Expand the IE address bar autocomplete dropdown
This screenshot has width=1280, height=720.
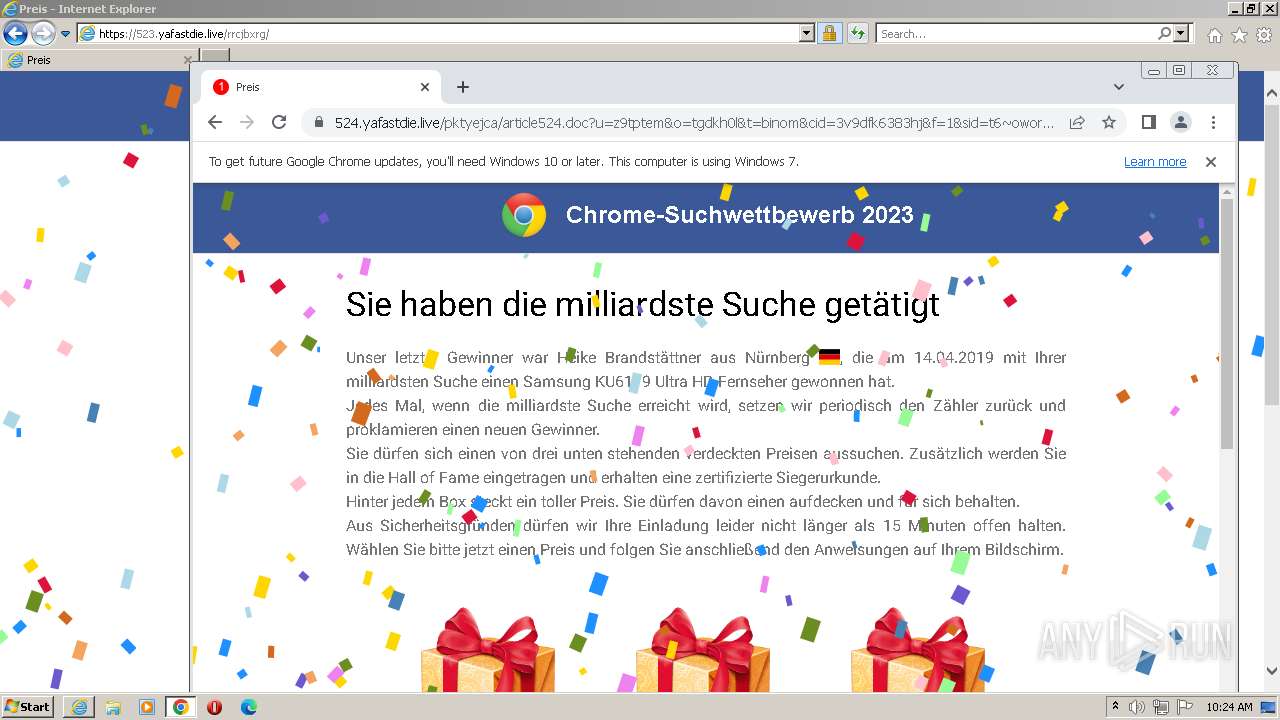[x=807, y=34]
